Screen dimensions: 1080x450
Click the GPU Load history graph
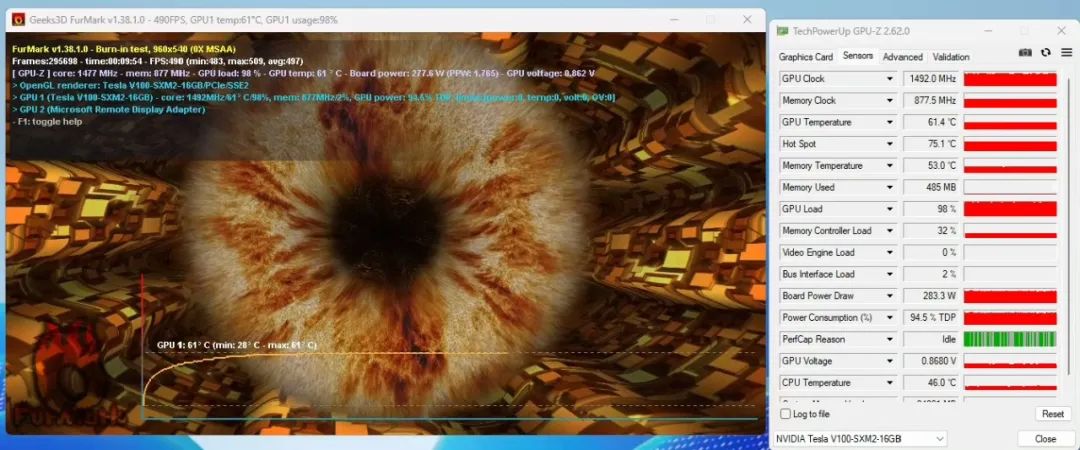coord(1010,209)
